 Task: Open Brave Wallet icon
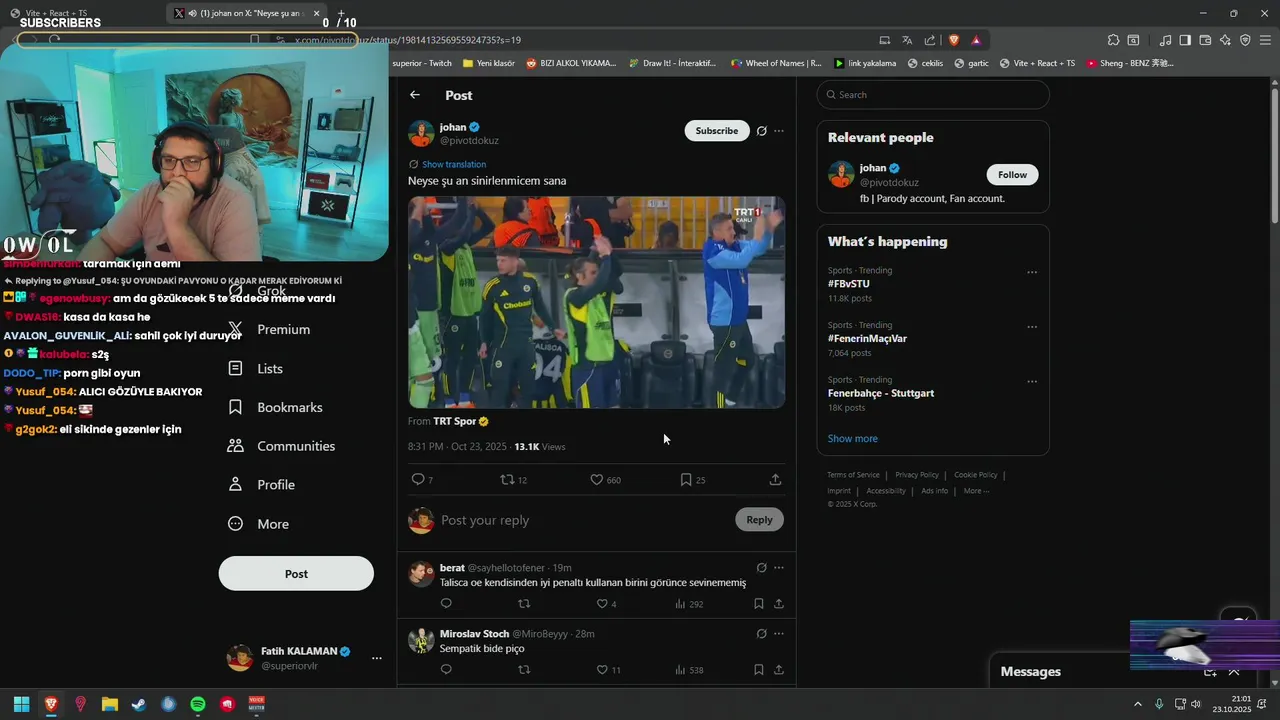pyautogui.click(x=1205, y=40)
